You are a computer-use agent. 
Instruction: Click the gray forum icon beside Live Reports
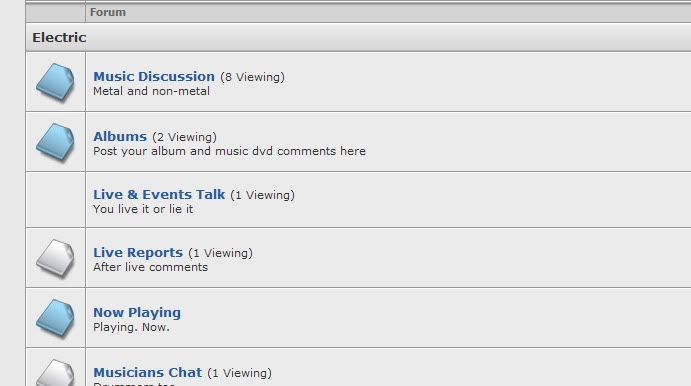pos(55,258)
